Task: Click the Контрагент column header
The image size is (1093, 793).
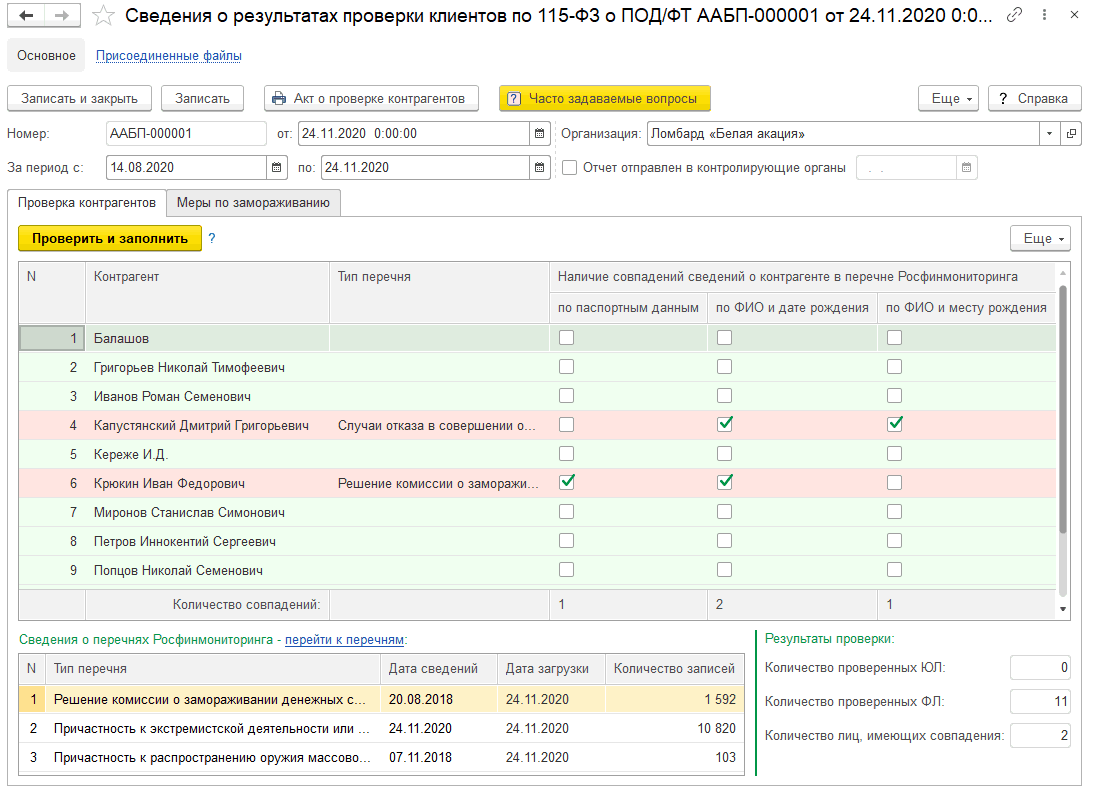Action: 207,292
